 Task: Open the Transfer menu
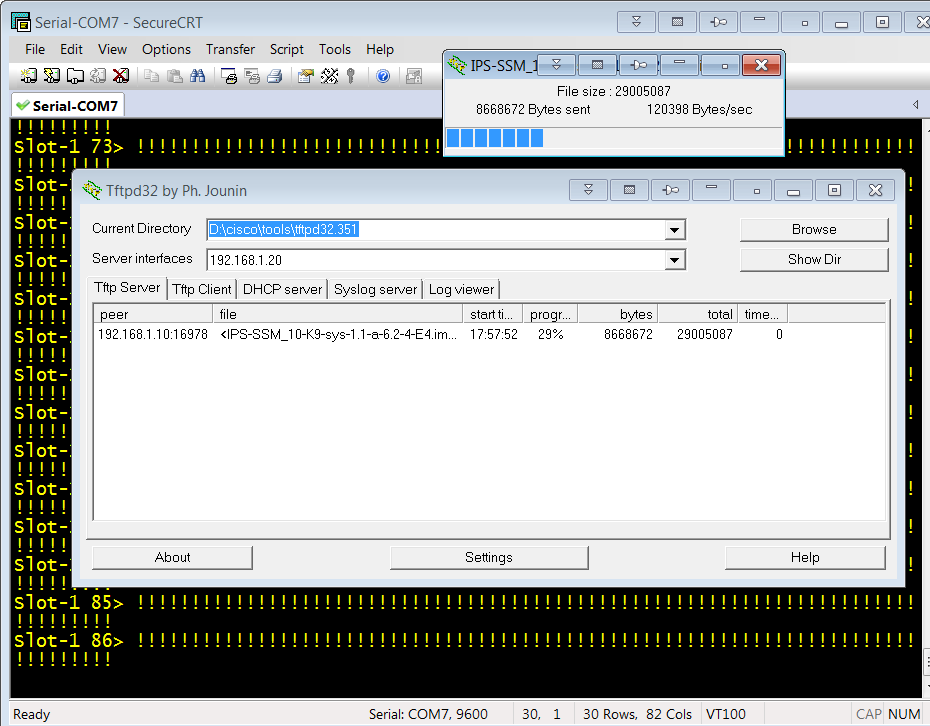click(230, 49)
